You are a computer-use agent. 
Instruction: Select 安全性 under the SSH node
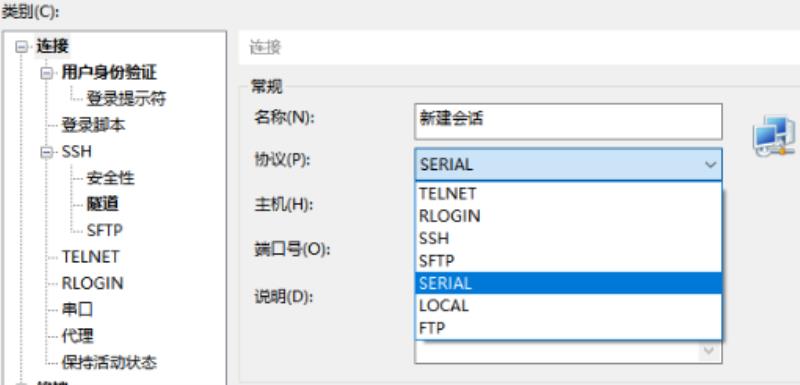coord(111,178)
